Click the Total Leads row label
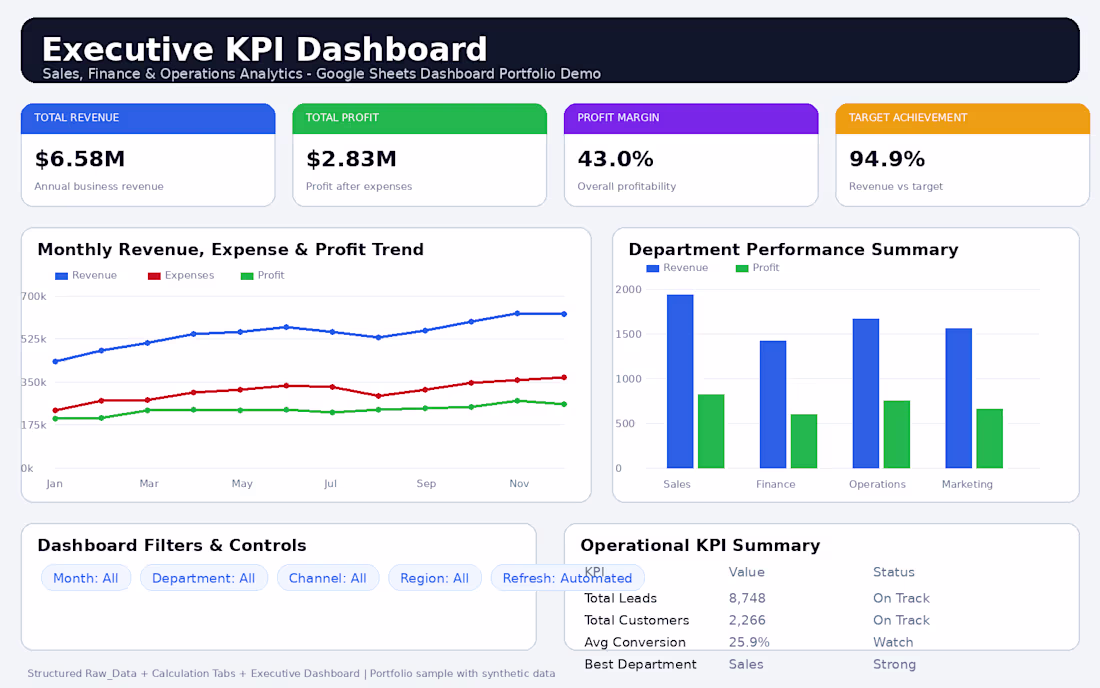This screenshot has height=688, width=1100. [x=620, y=598]
